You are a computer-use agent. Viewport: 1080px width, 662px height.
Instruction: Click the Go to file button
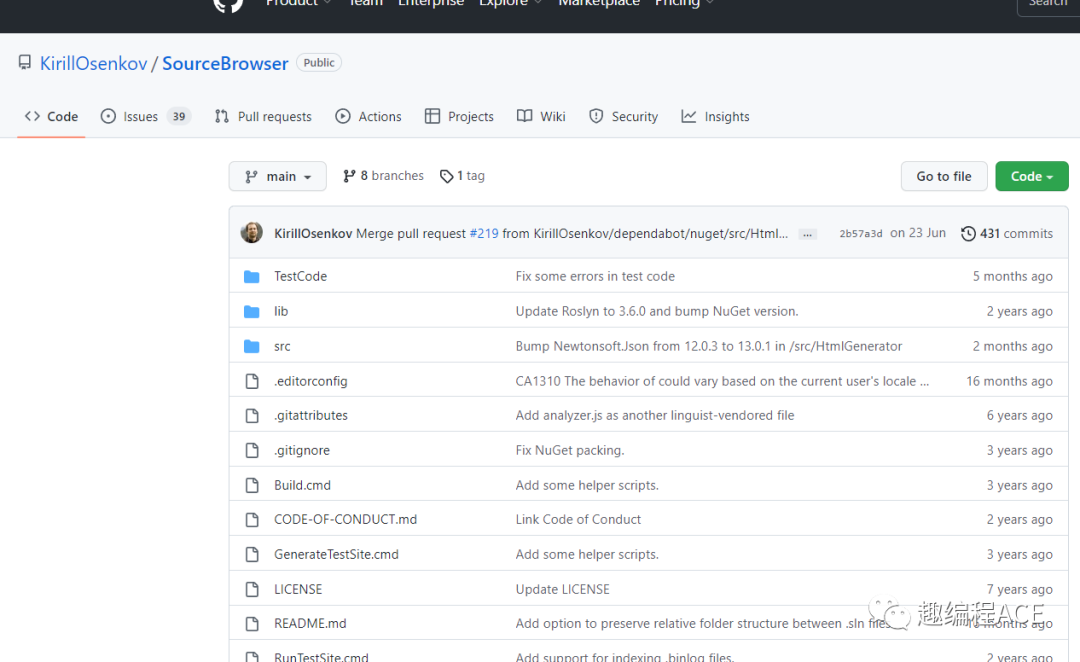pos(944,176)
